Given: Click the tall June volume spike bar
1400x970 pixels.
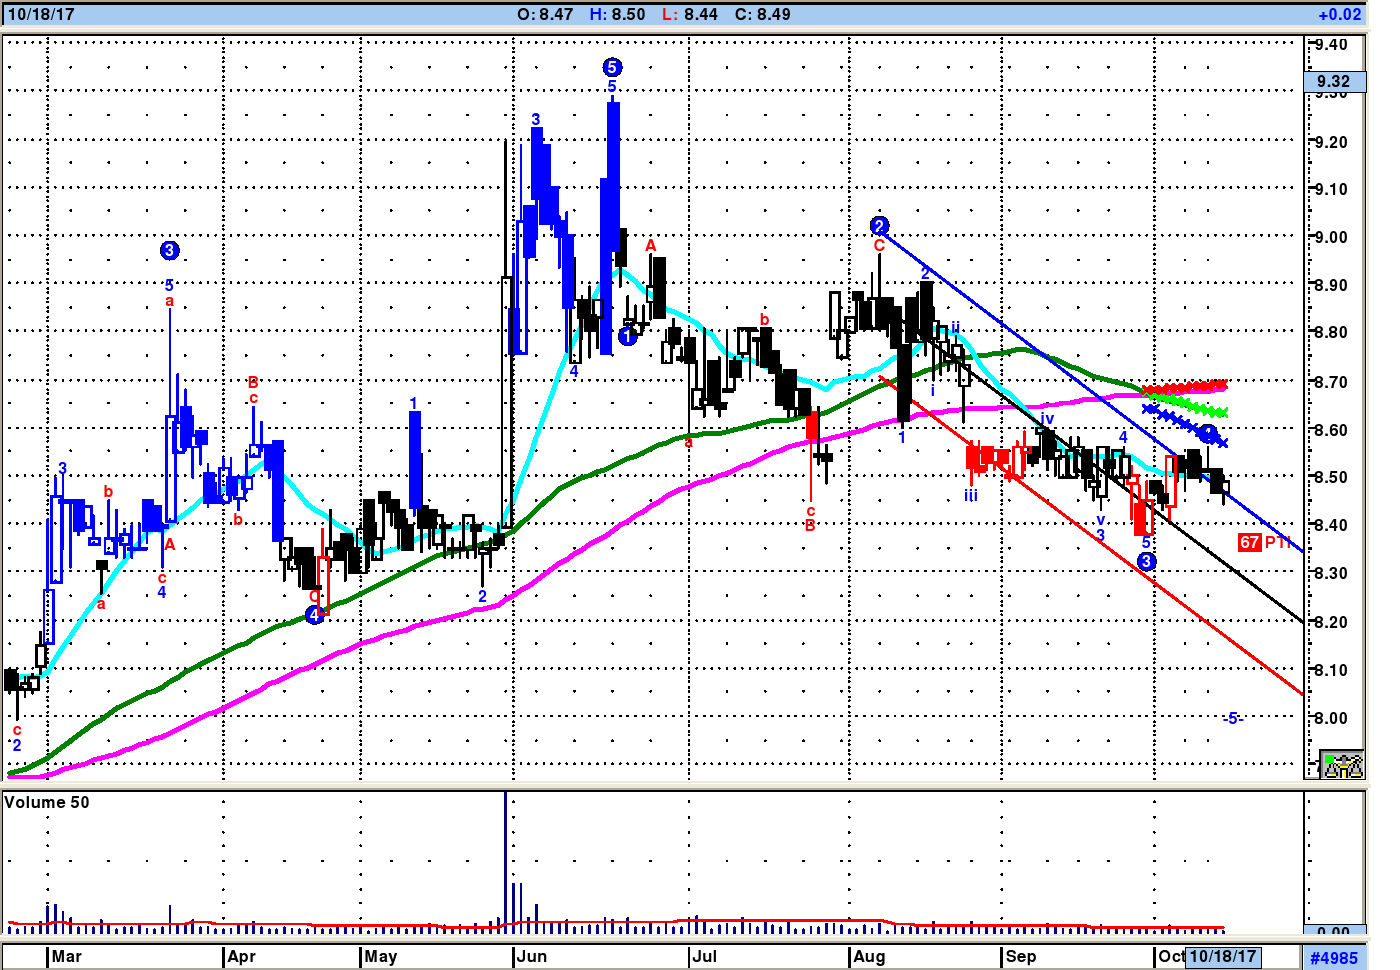Looking at the screenshot, I should pos(506,862).
